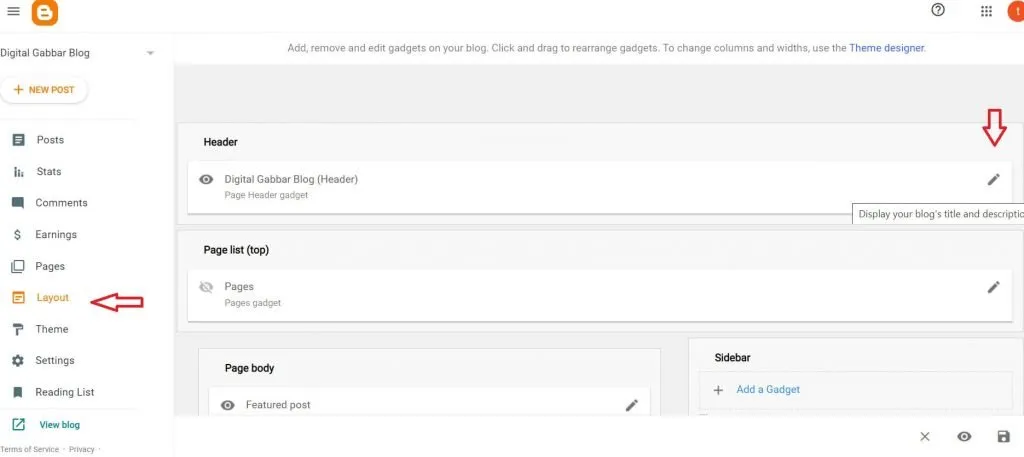
Task: Open the Google apps grid
Action: point(986,11)
